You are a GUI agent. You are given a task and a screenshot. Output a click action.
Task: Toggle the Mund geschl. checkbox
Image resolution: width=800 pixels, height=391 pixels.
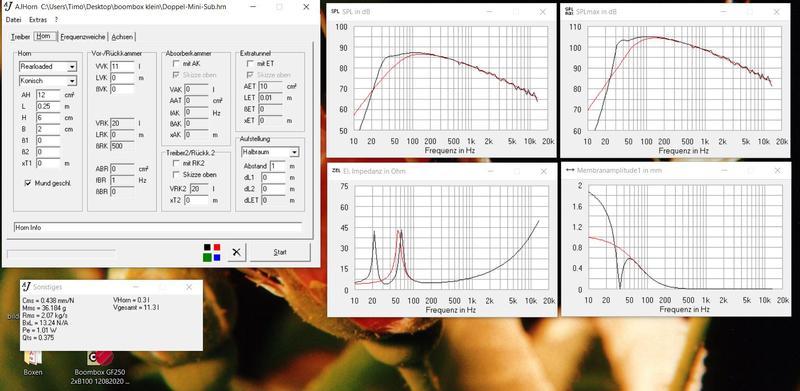point(28,183)
